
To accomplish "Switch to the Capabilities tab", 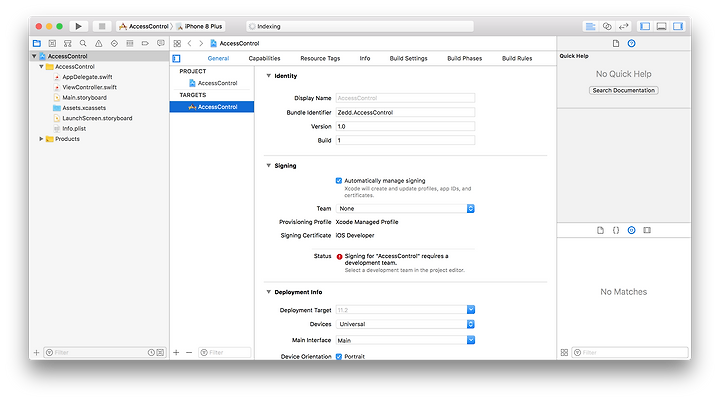I will pyautogui.click(x=264, y=58).
